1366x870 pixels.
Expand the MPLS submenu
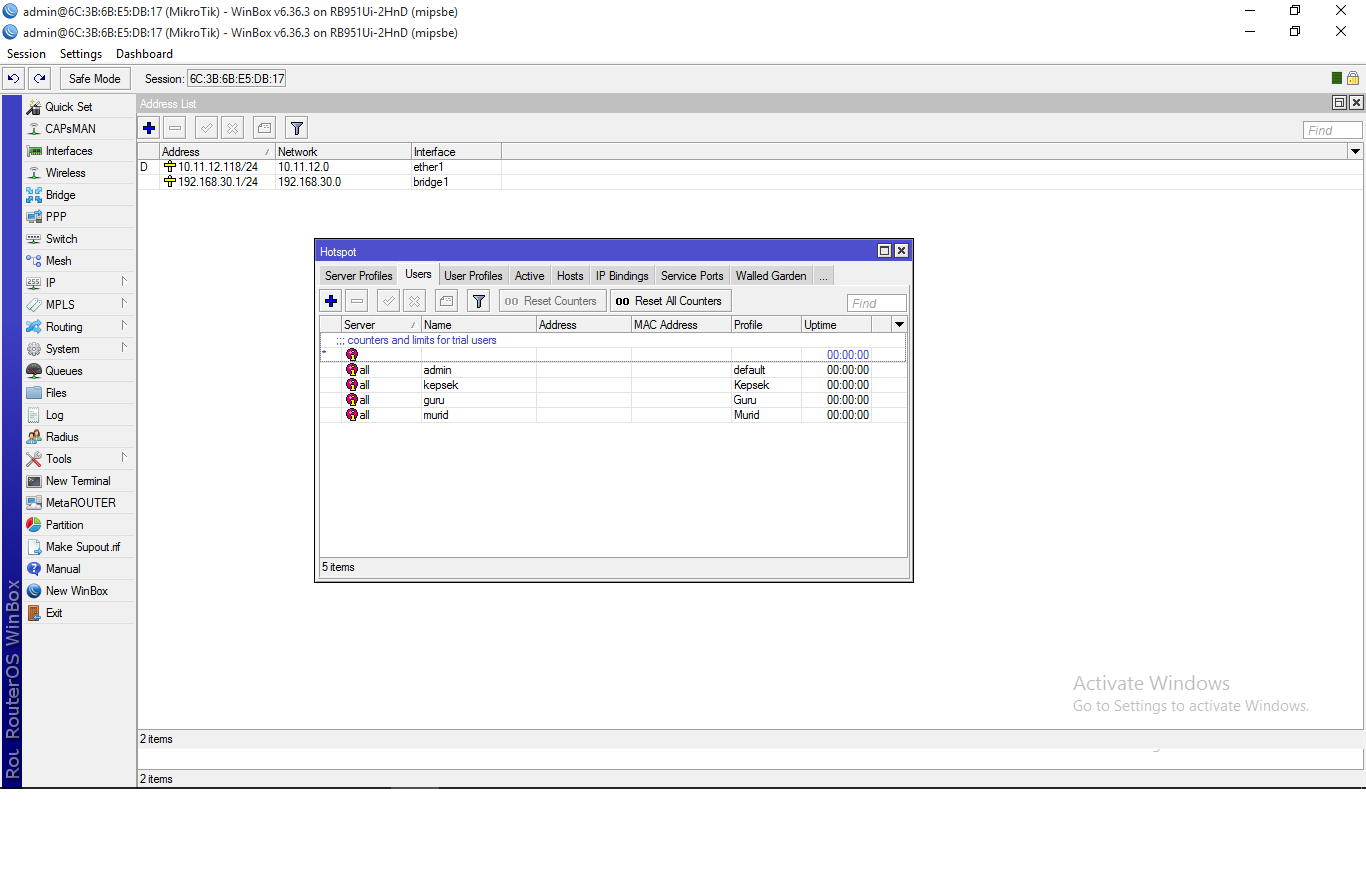click(x=79, y=305)
